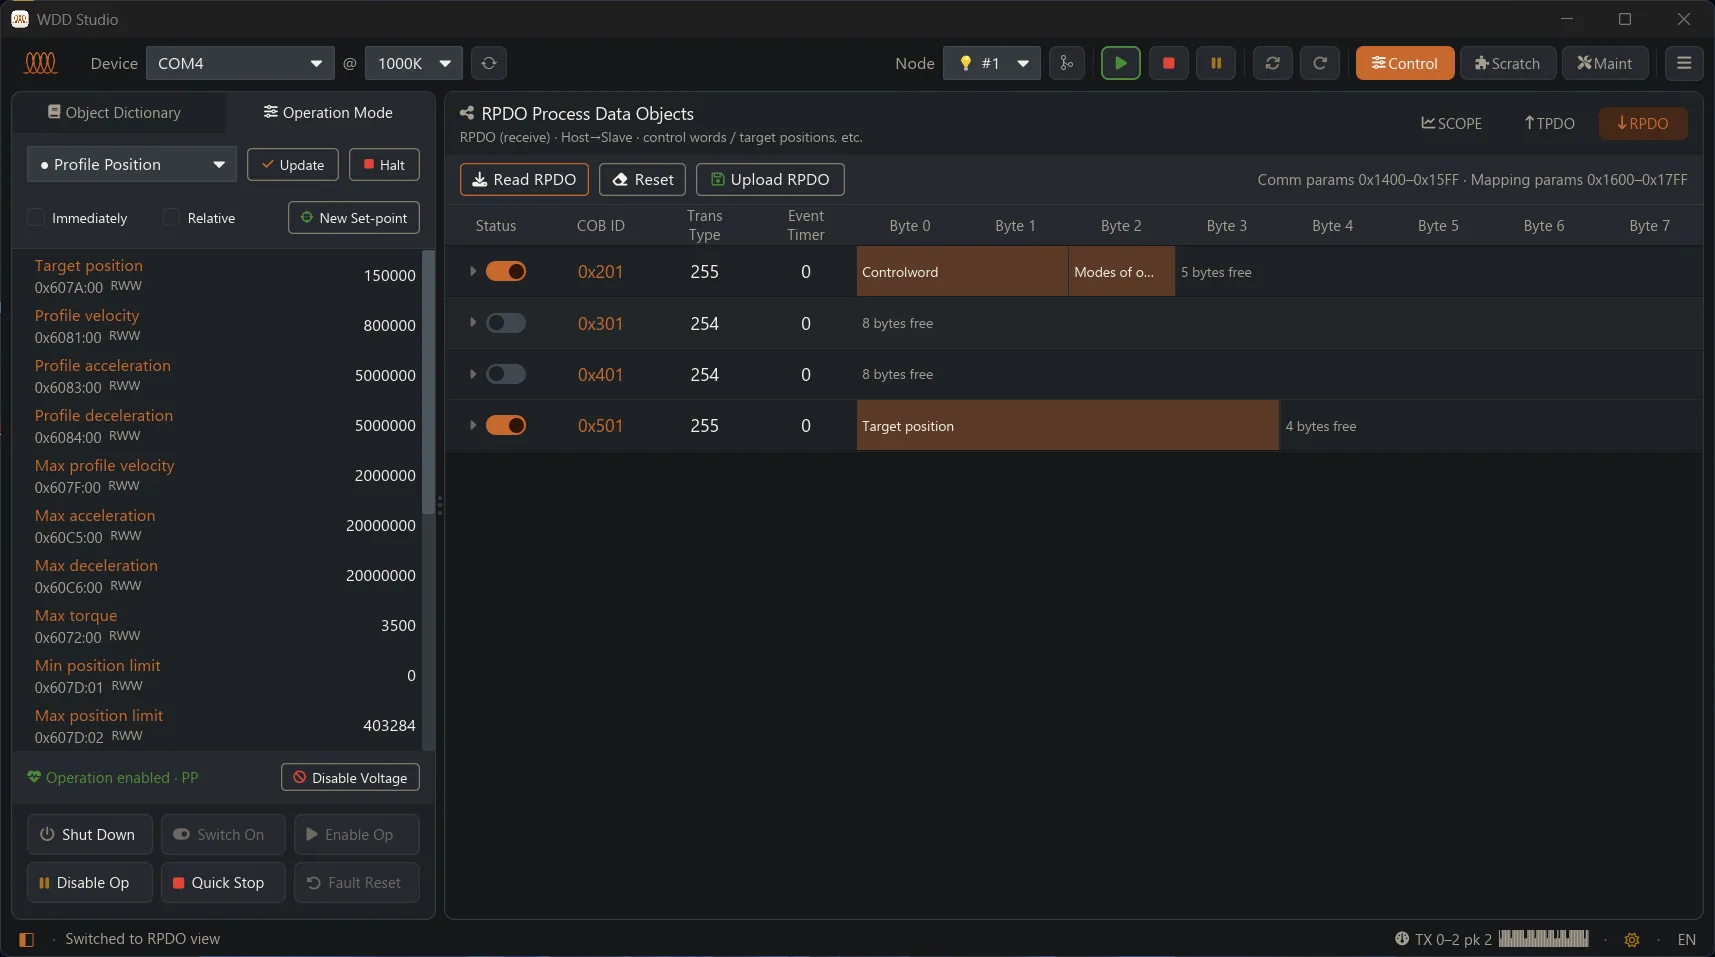The image size is (1715, 957).
Task: Check the Relative checkbox
Action: tap(171, 217)
